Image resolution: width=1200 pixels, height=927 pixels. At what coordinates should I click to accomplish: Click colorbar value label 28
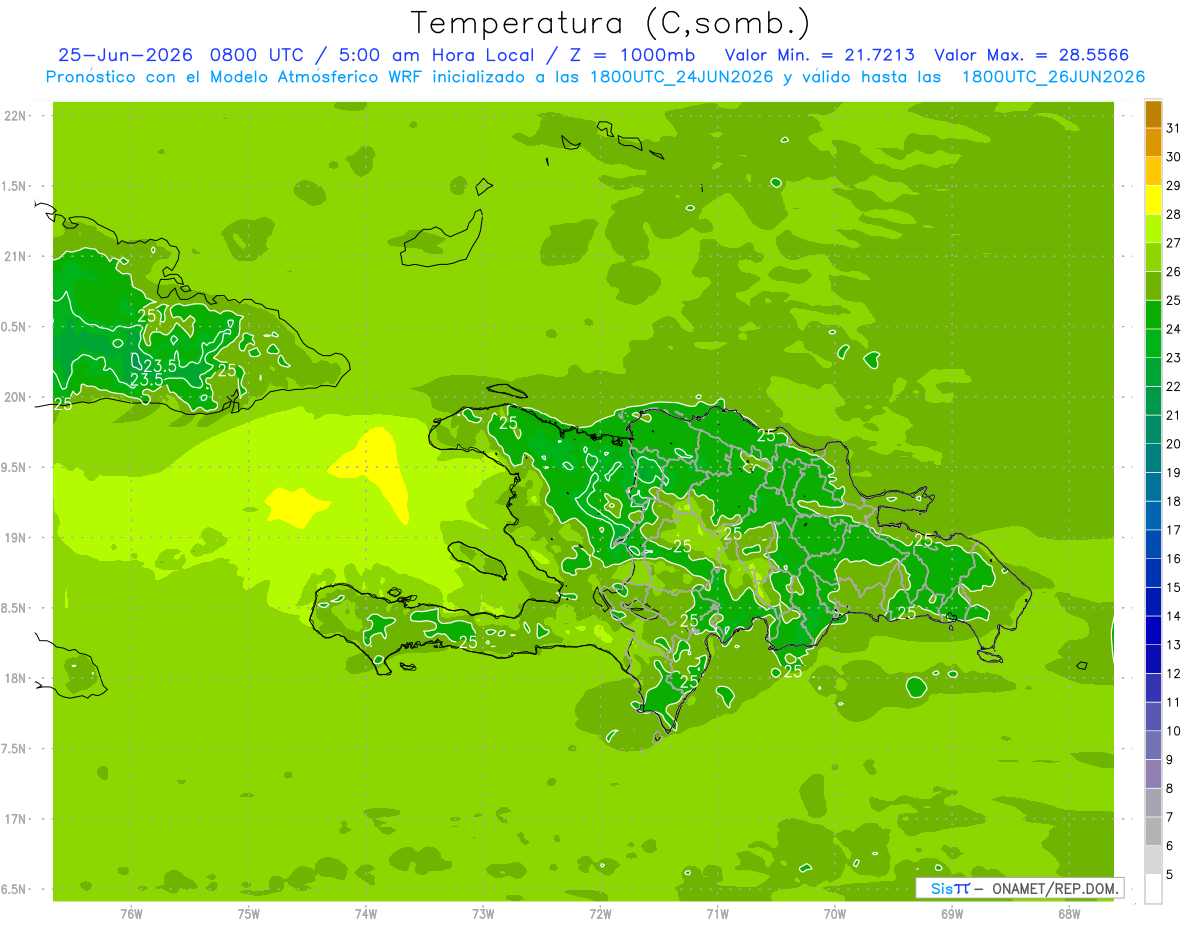pyautogui.click(x=1173, y=214)
